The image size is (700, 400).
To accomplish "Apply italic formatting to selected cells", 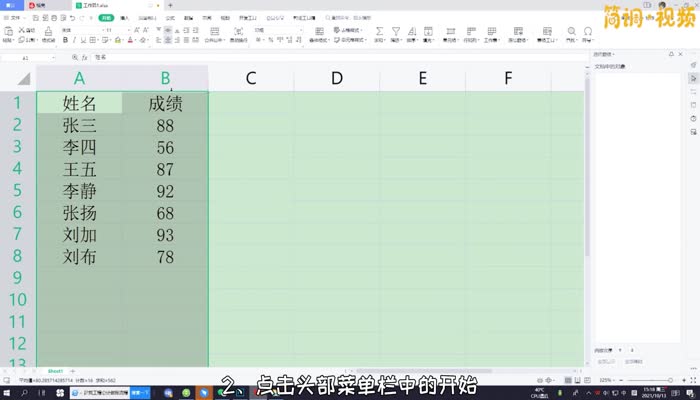I will (x=74, y=41).
